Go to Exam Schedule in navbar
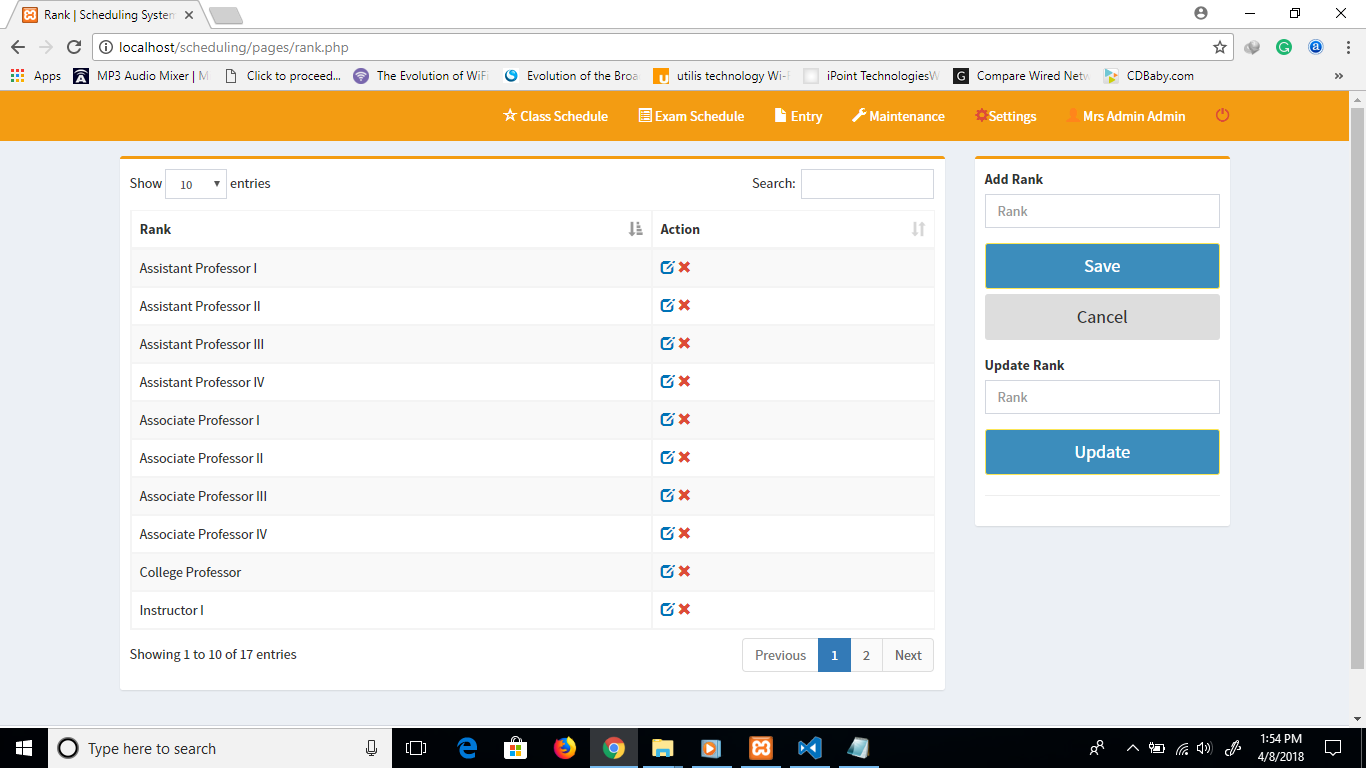The width and height of the screenshot is (1366, 768). tap(691, 116)
